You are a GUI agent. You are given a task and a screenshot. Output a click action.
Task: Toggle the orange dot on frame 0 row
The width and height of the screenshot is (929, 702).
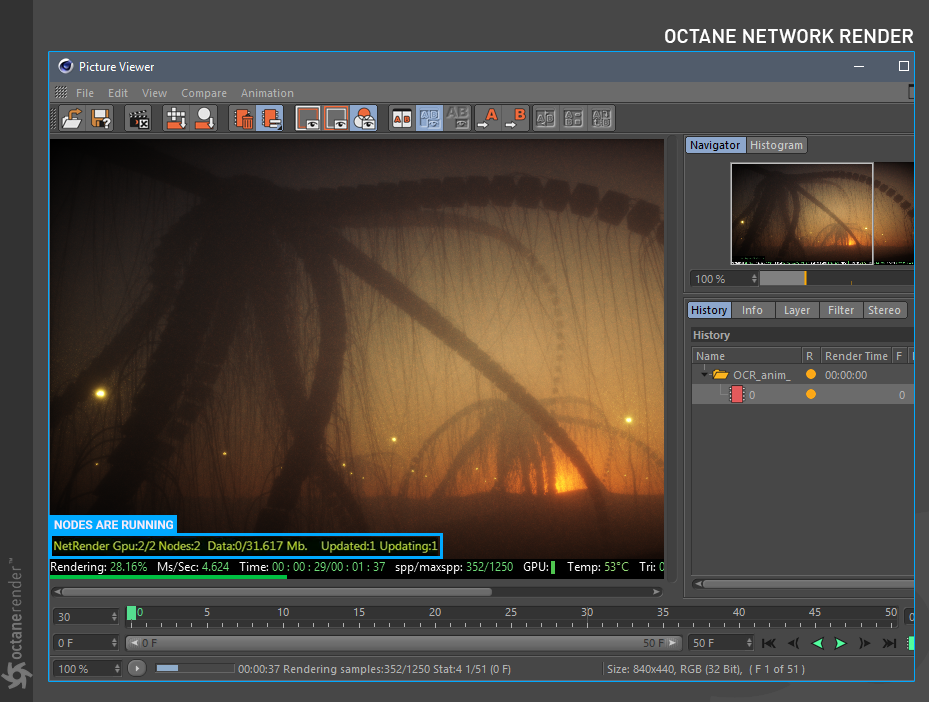tap(810, 395)
